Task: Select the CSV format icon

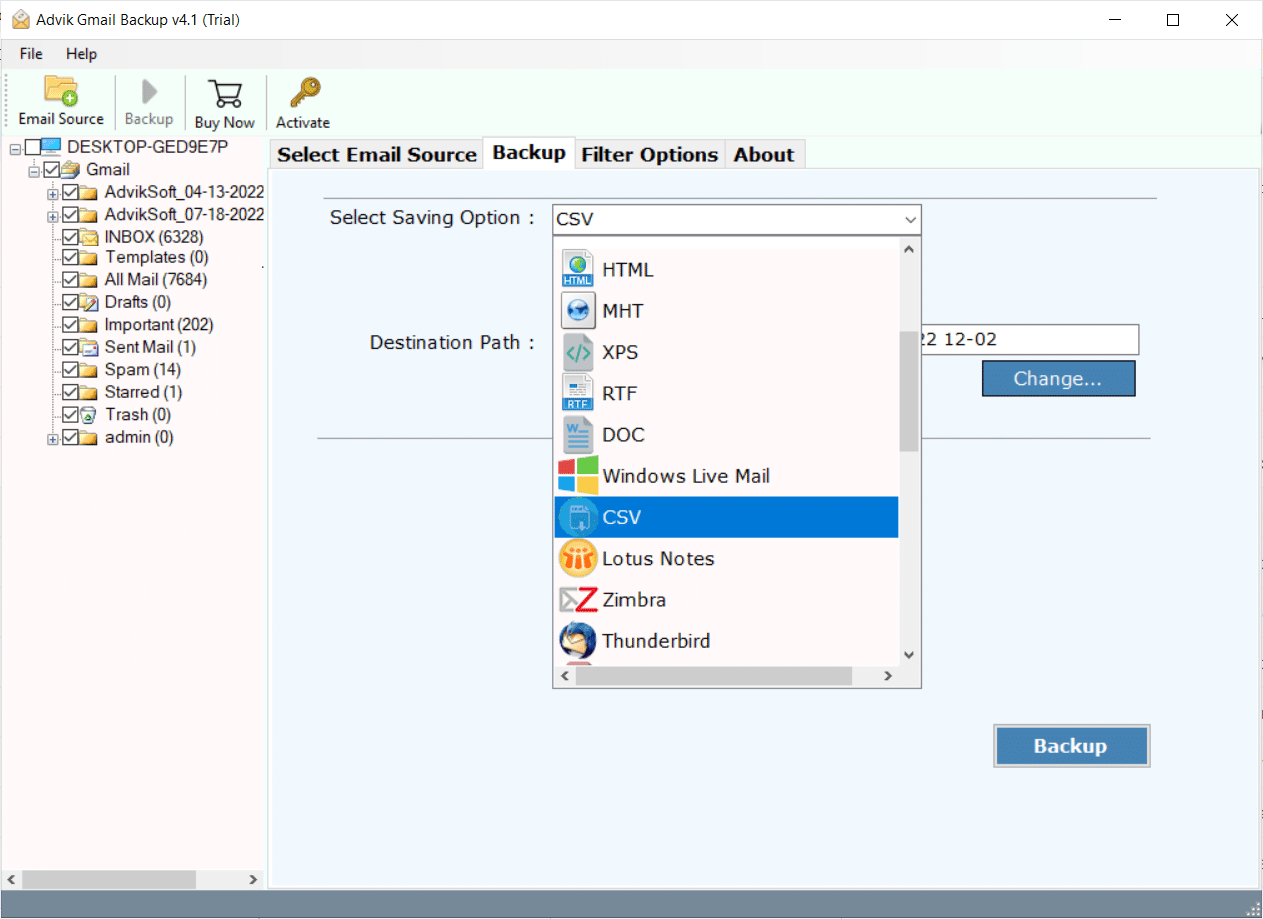Action: (x=578, y=517)
